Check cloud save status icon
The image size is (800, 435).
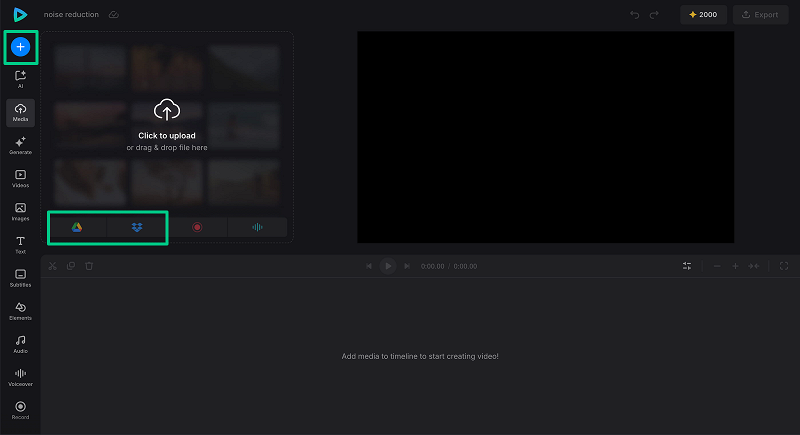click(x=114, y=15)
